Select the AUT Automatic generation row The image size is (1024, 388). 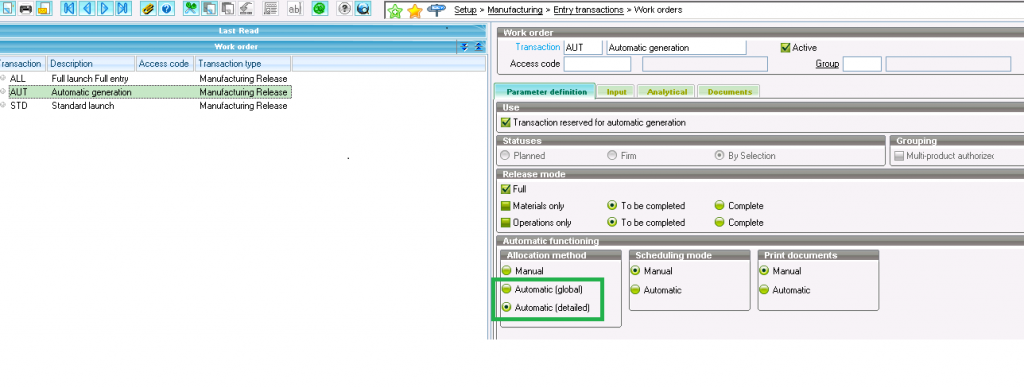(x=150, y=92)
